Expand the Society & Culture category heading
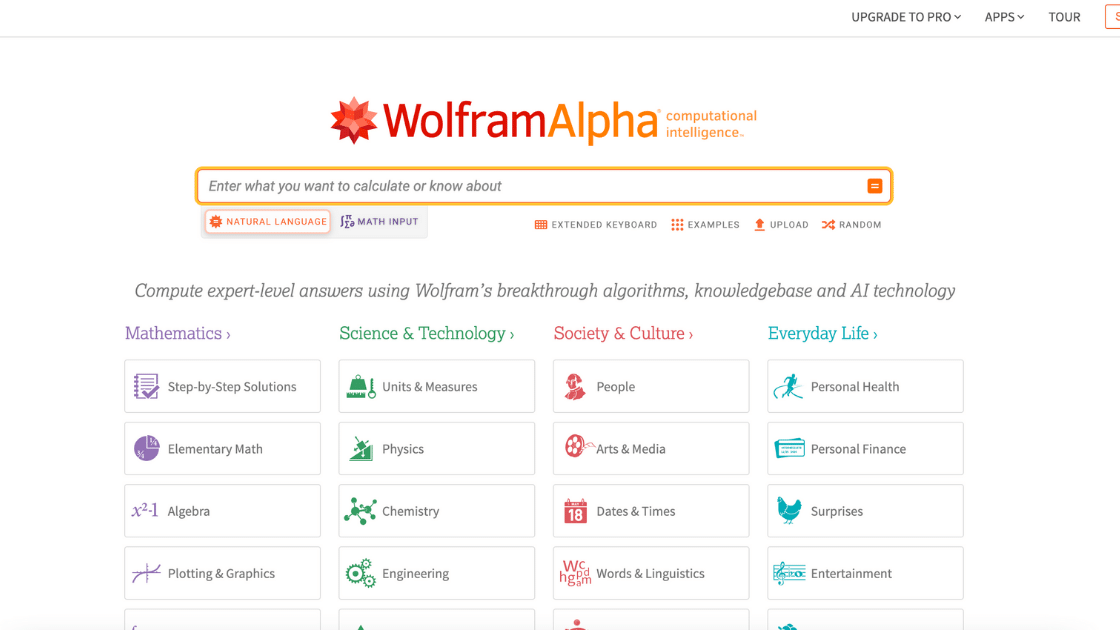This screenshot has height=630, width=1120. [x=623, y=334]
